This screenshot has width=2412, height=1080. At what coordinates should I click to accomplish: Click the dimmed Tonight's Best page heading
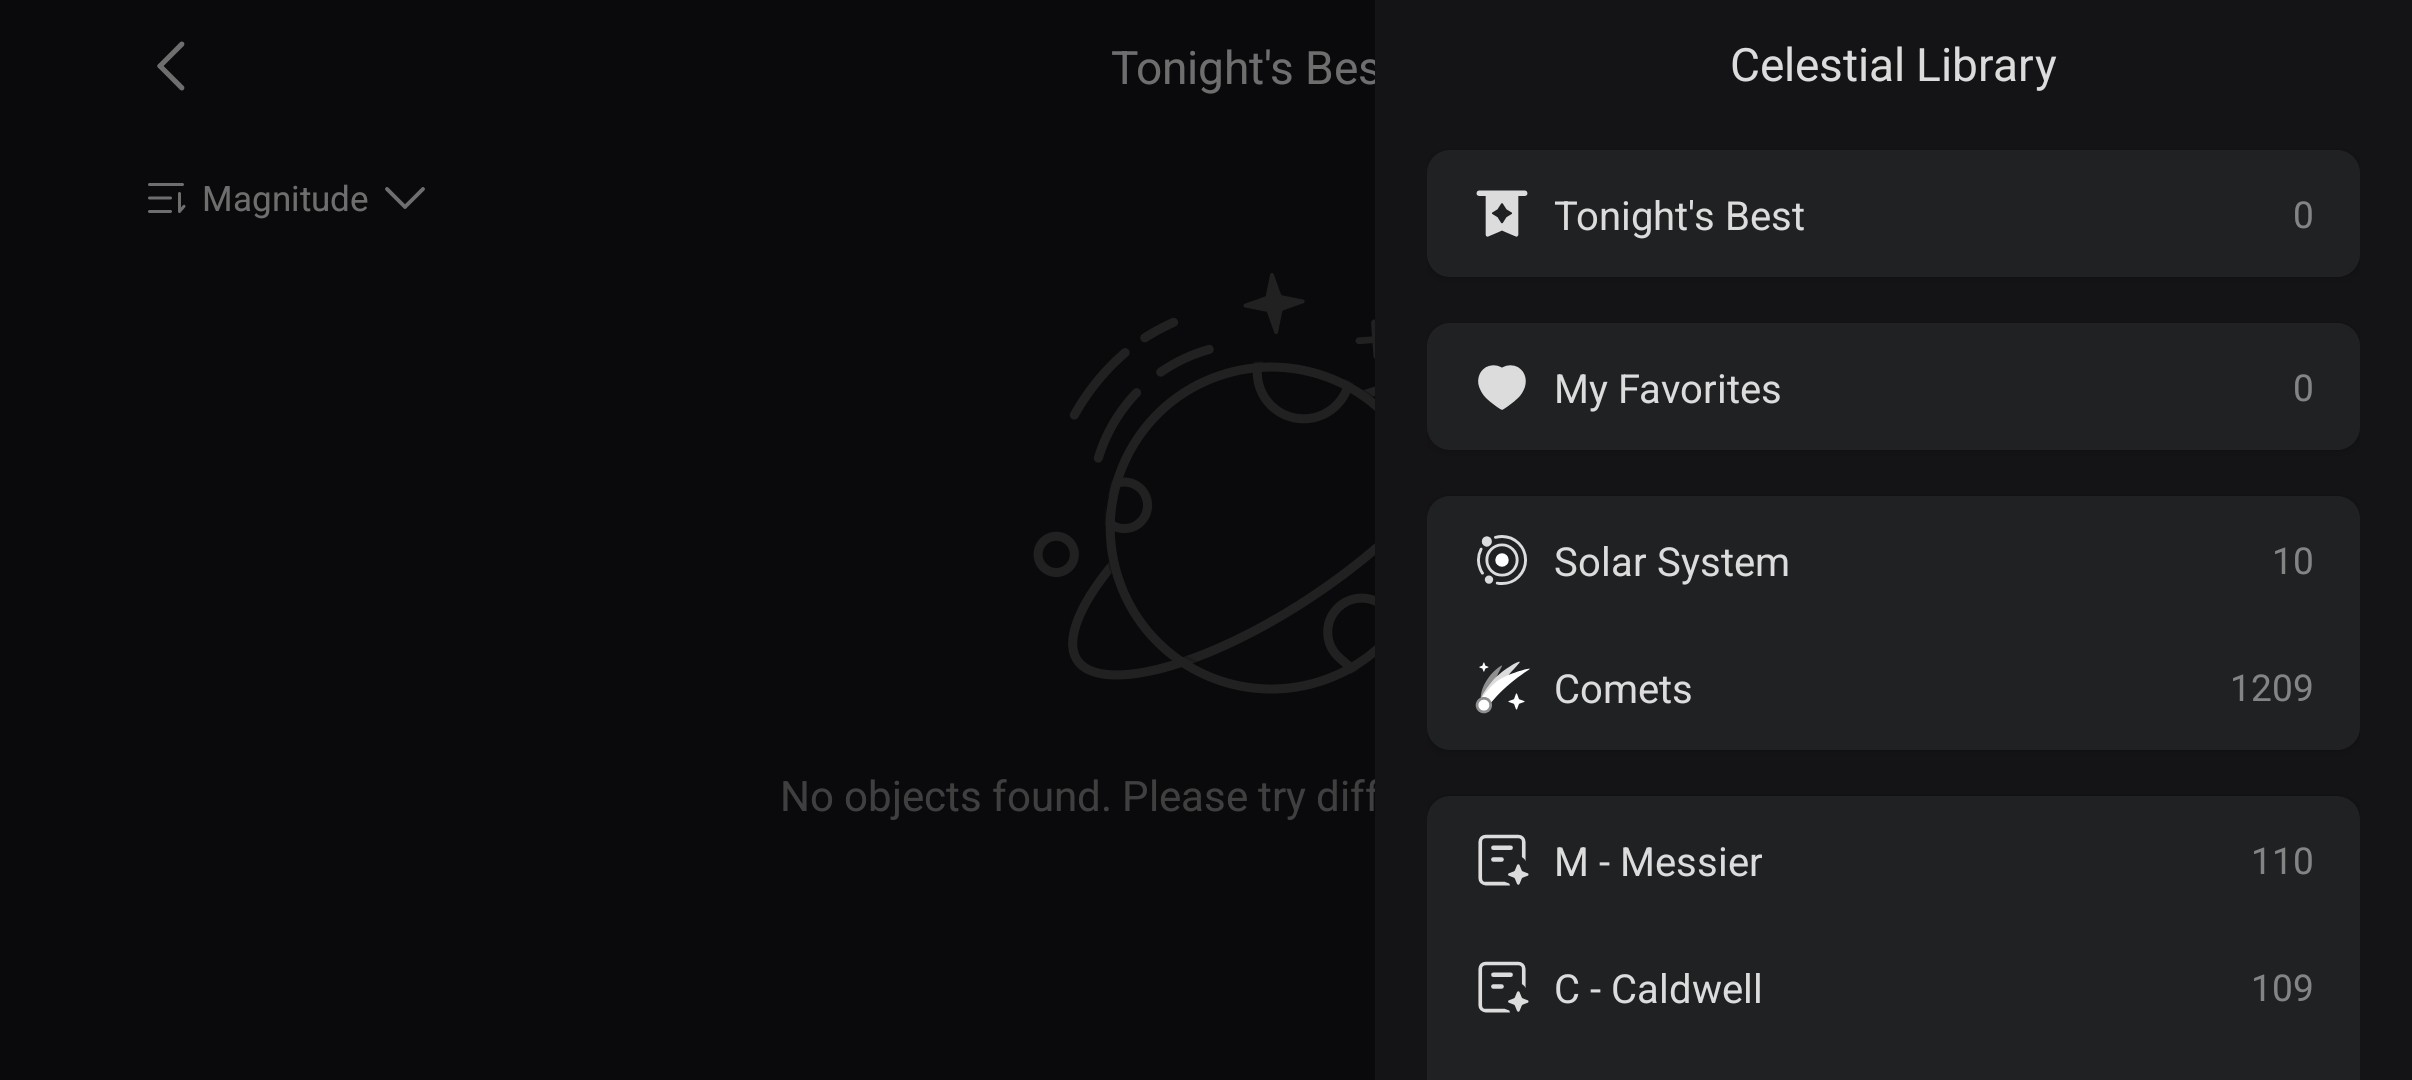click(1243, 68)
